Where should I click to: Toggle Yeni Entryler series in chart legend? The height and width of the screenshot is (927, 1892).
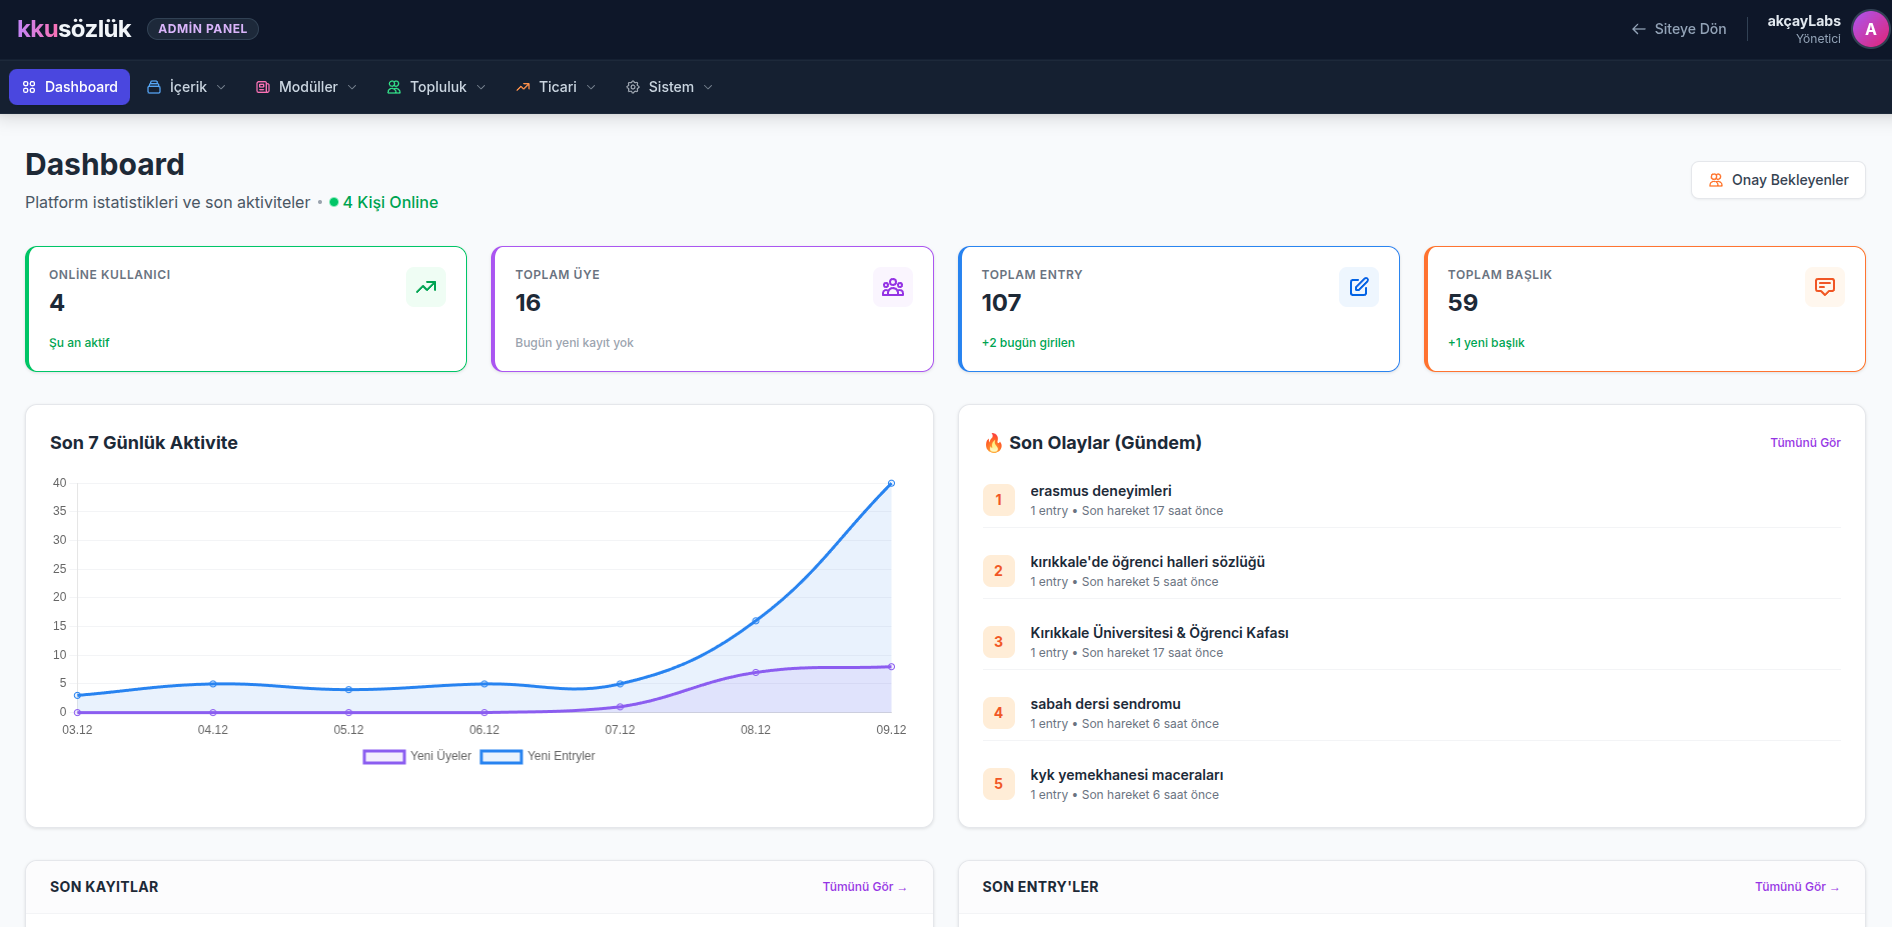(538, 756)
